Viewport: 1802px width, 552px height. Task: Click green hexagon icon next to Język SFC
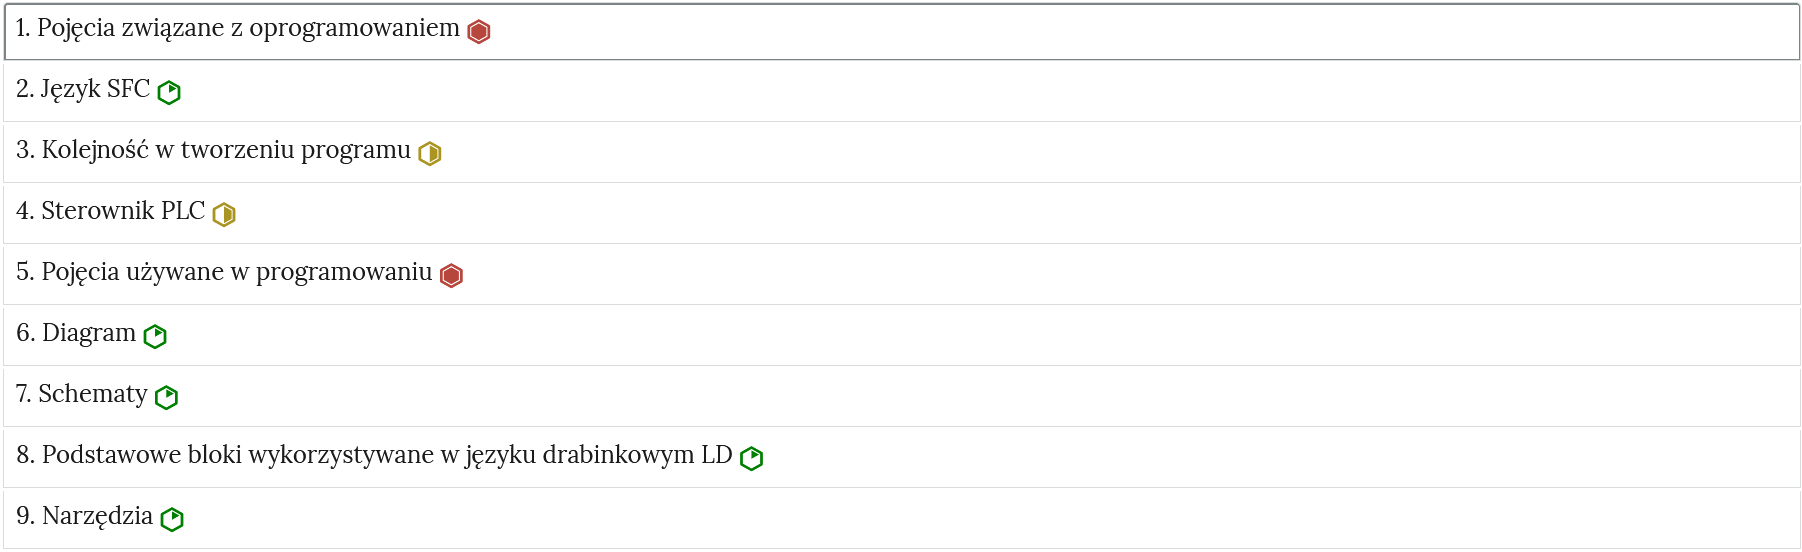169,93
